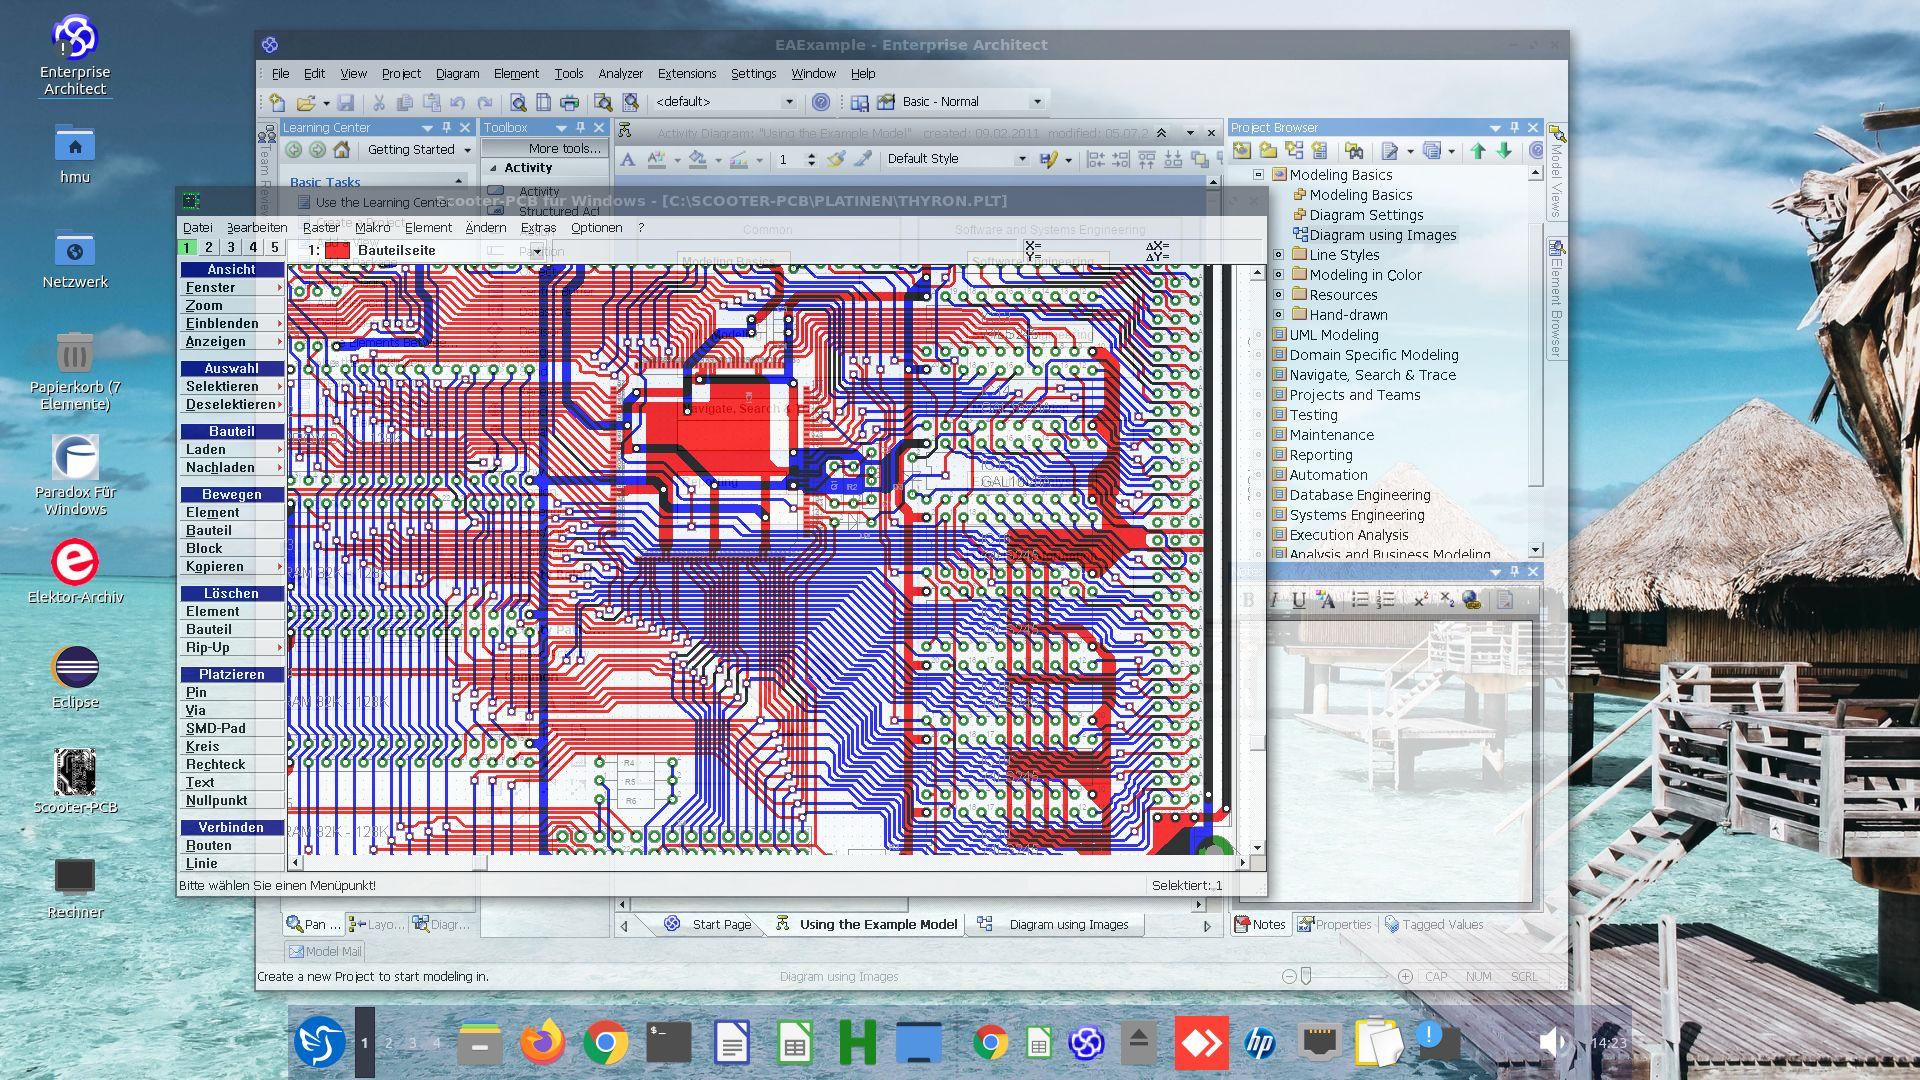1920x1080 pixels.
Task: Open Scooter-PCB desktop icon
Action: (75, 780)
